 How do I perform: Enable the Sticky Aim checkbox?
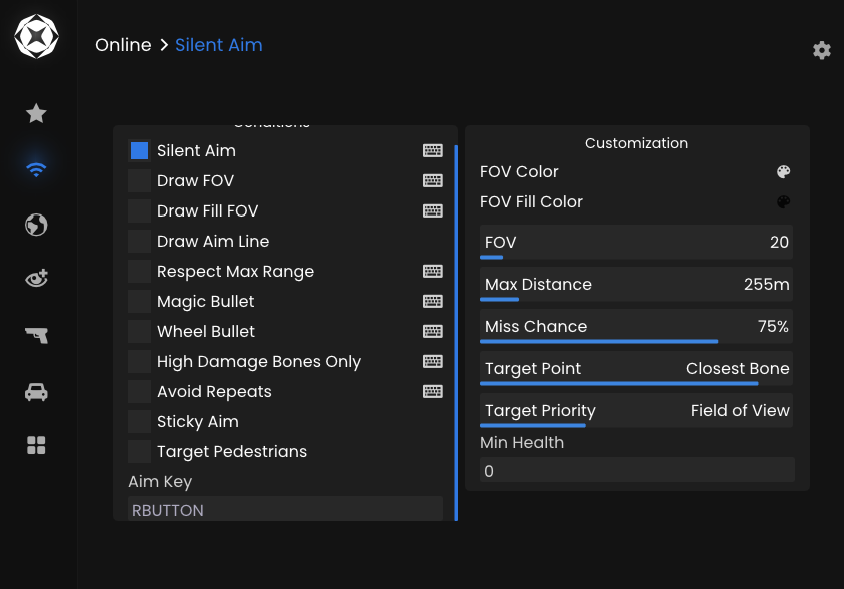tap(139, 421)
